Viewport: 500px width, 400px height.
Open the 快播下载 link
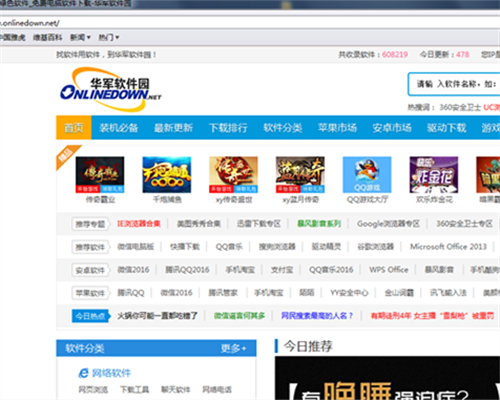[x=185, y=247]
